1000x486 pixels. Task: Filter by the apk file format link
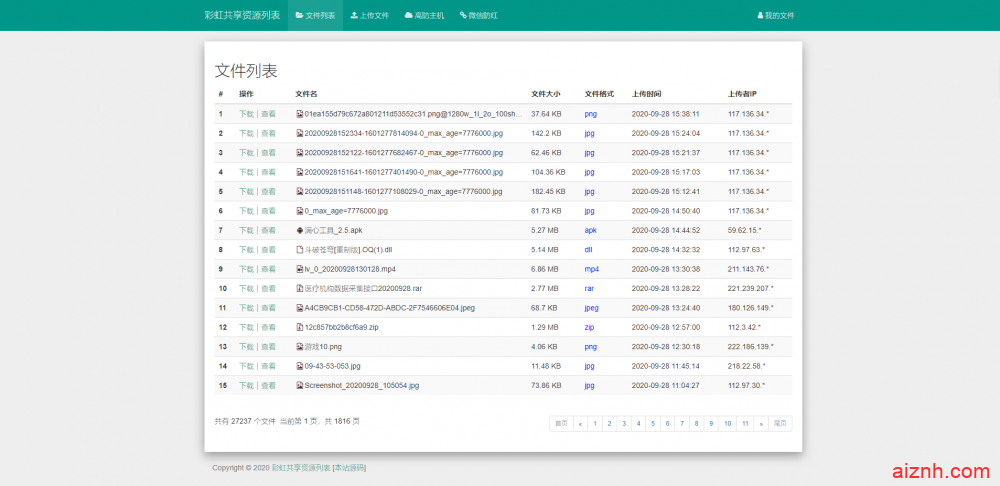click(x=590, y=230)
